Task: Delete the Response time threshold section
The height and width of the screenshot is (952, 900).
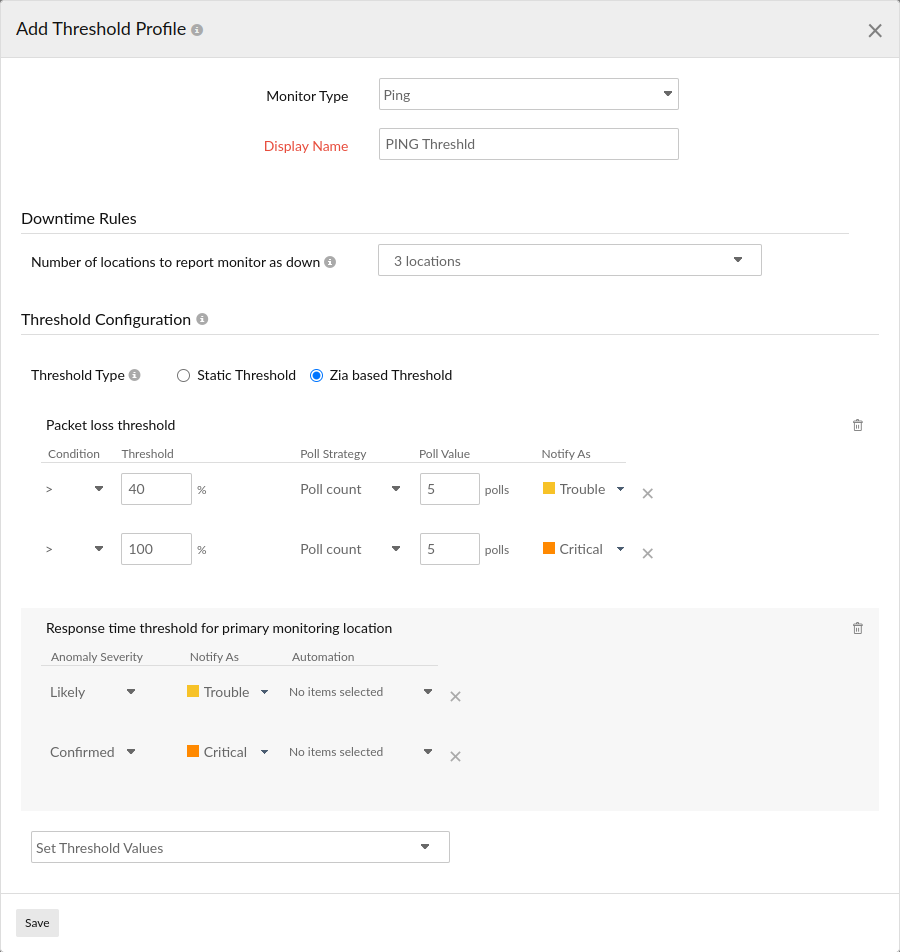Action: pyautogui.click(x=857, y=629)
